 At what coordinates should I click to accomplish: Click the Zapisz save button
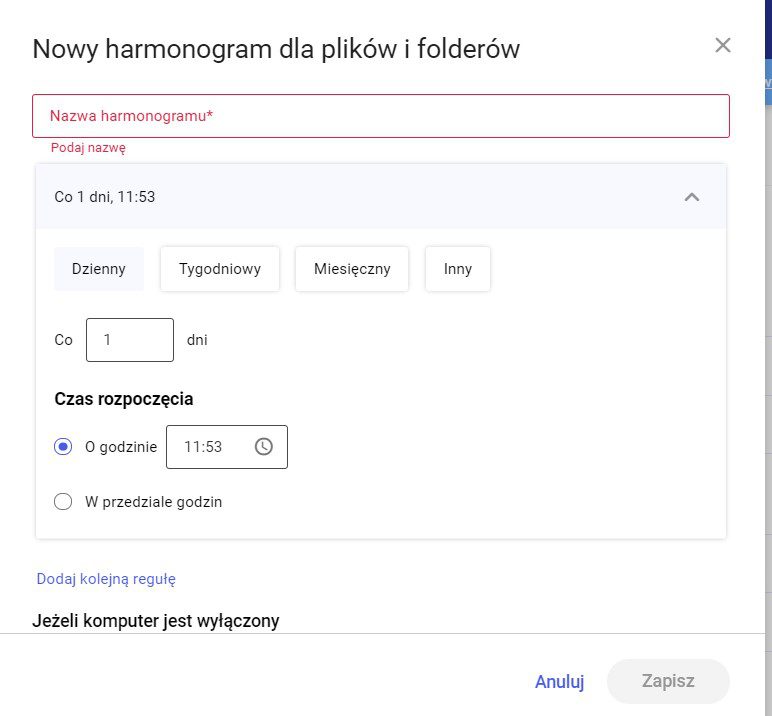tap(668, 681)
